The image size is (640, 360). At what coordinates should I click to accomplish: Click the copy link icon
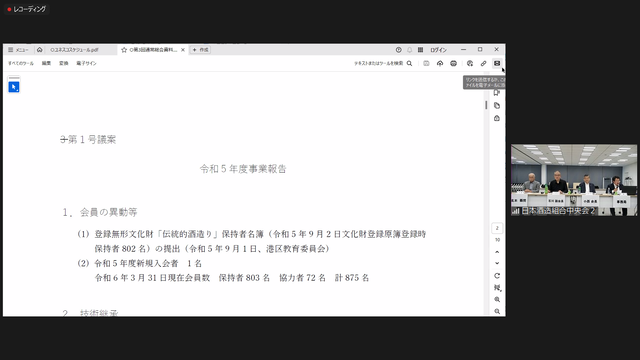click(483, 63)
